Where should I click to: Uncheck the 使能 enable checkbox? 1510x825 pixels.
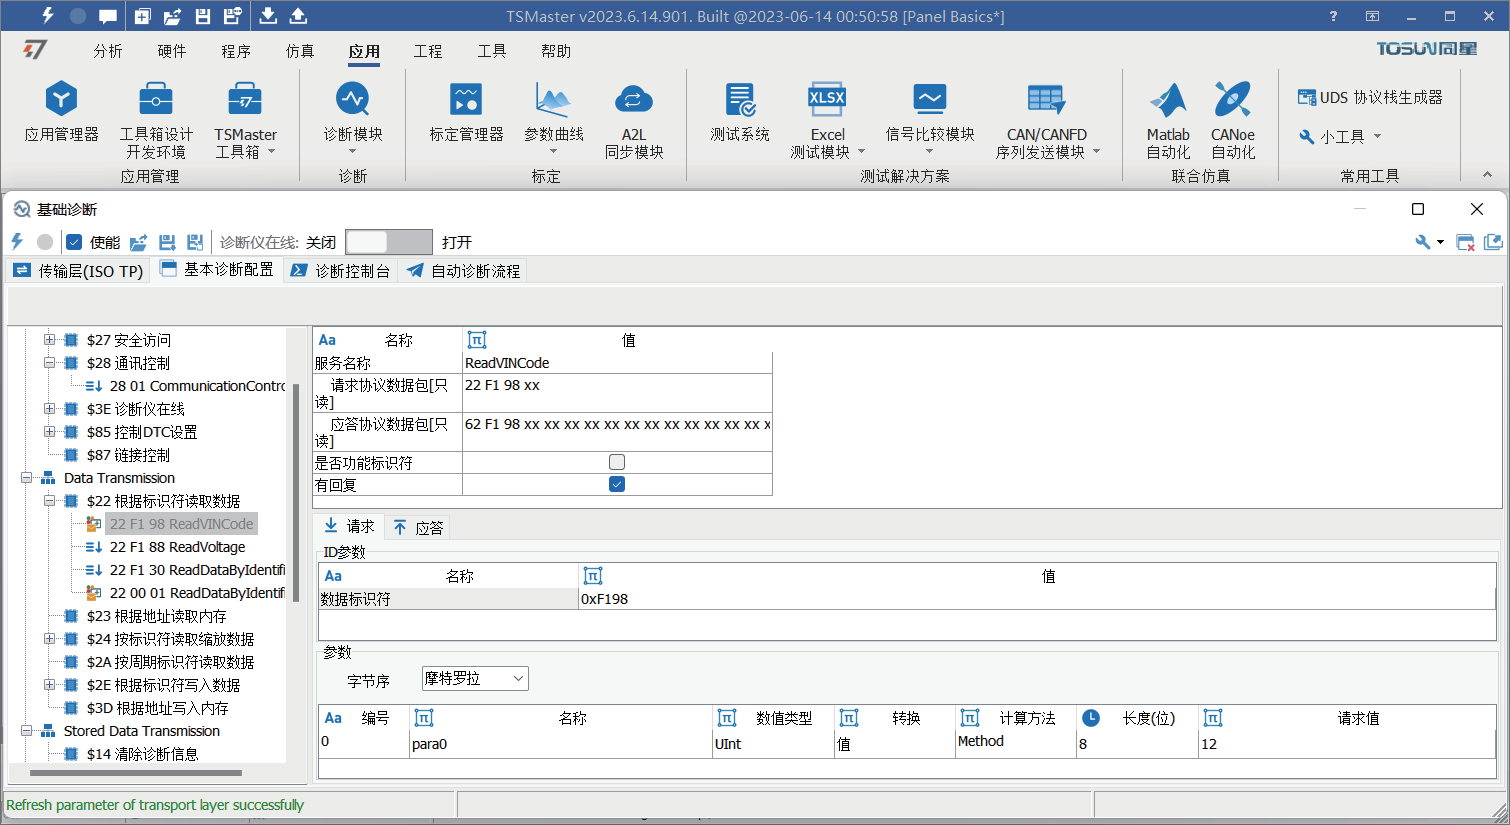coord(74,242)
